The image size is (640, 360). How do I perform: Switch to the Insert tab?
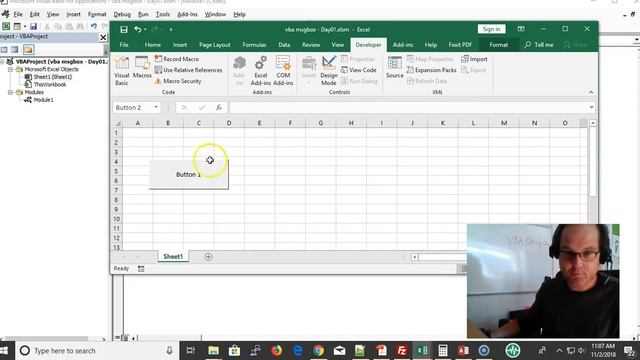pos(180,44)
